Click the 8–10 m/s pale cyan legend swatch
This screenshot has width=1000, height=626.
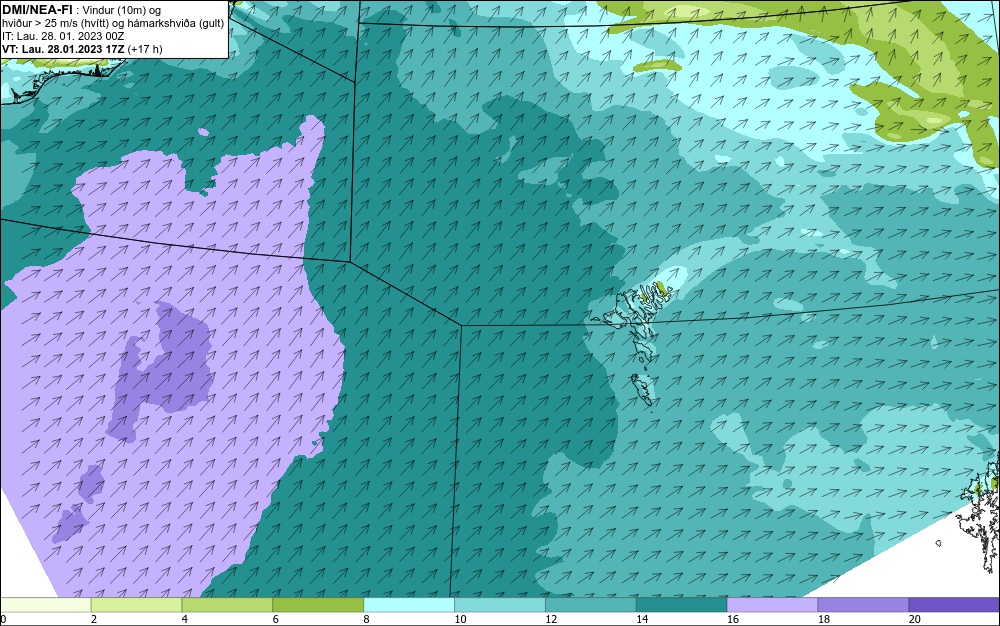click(409, 605)
